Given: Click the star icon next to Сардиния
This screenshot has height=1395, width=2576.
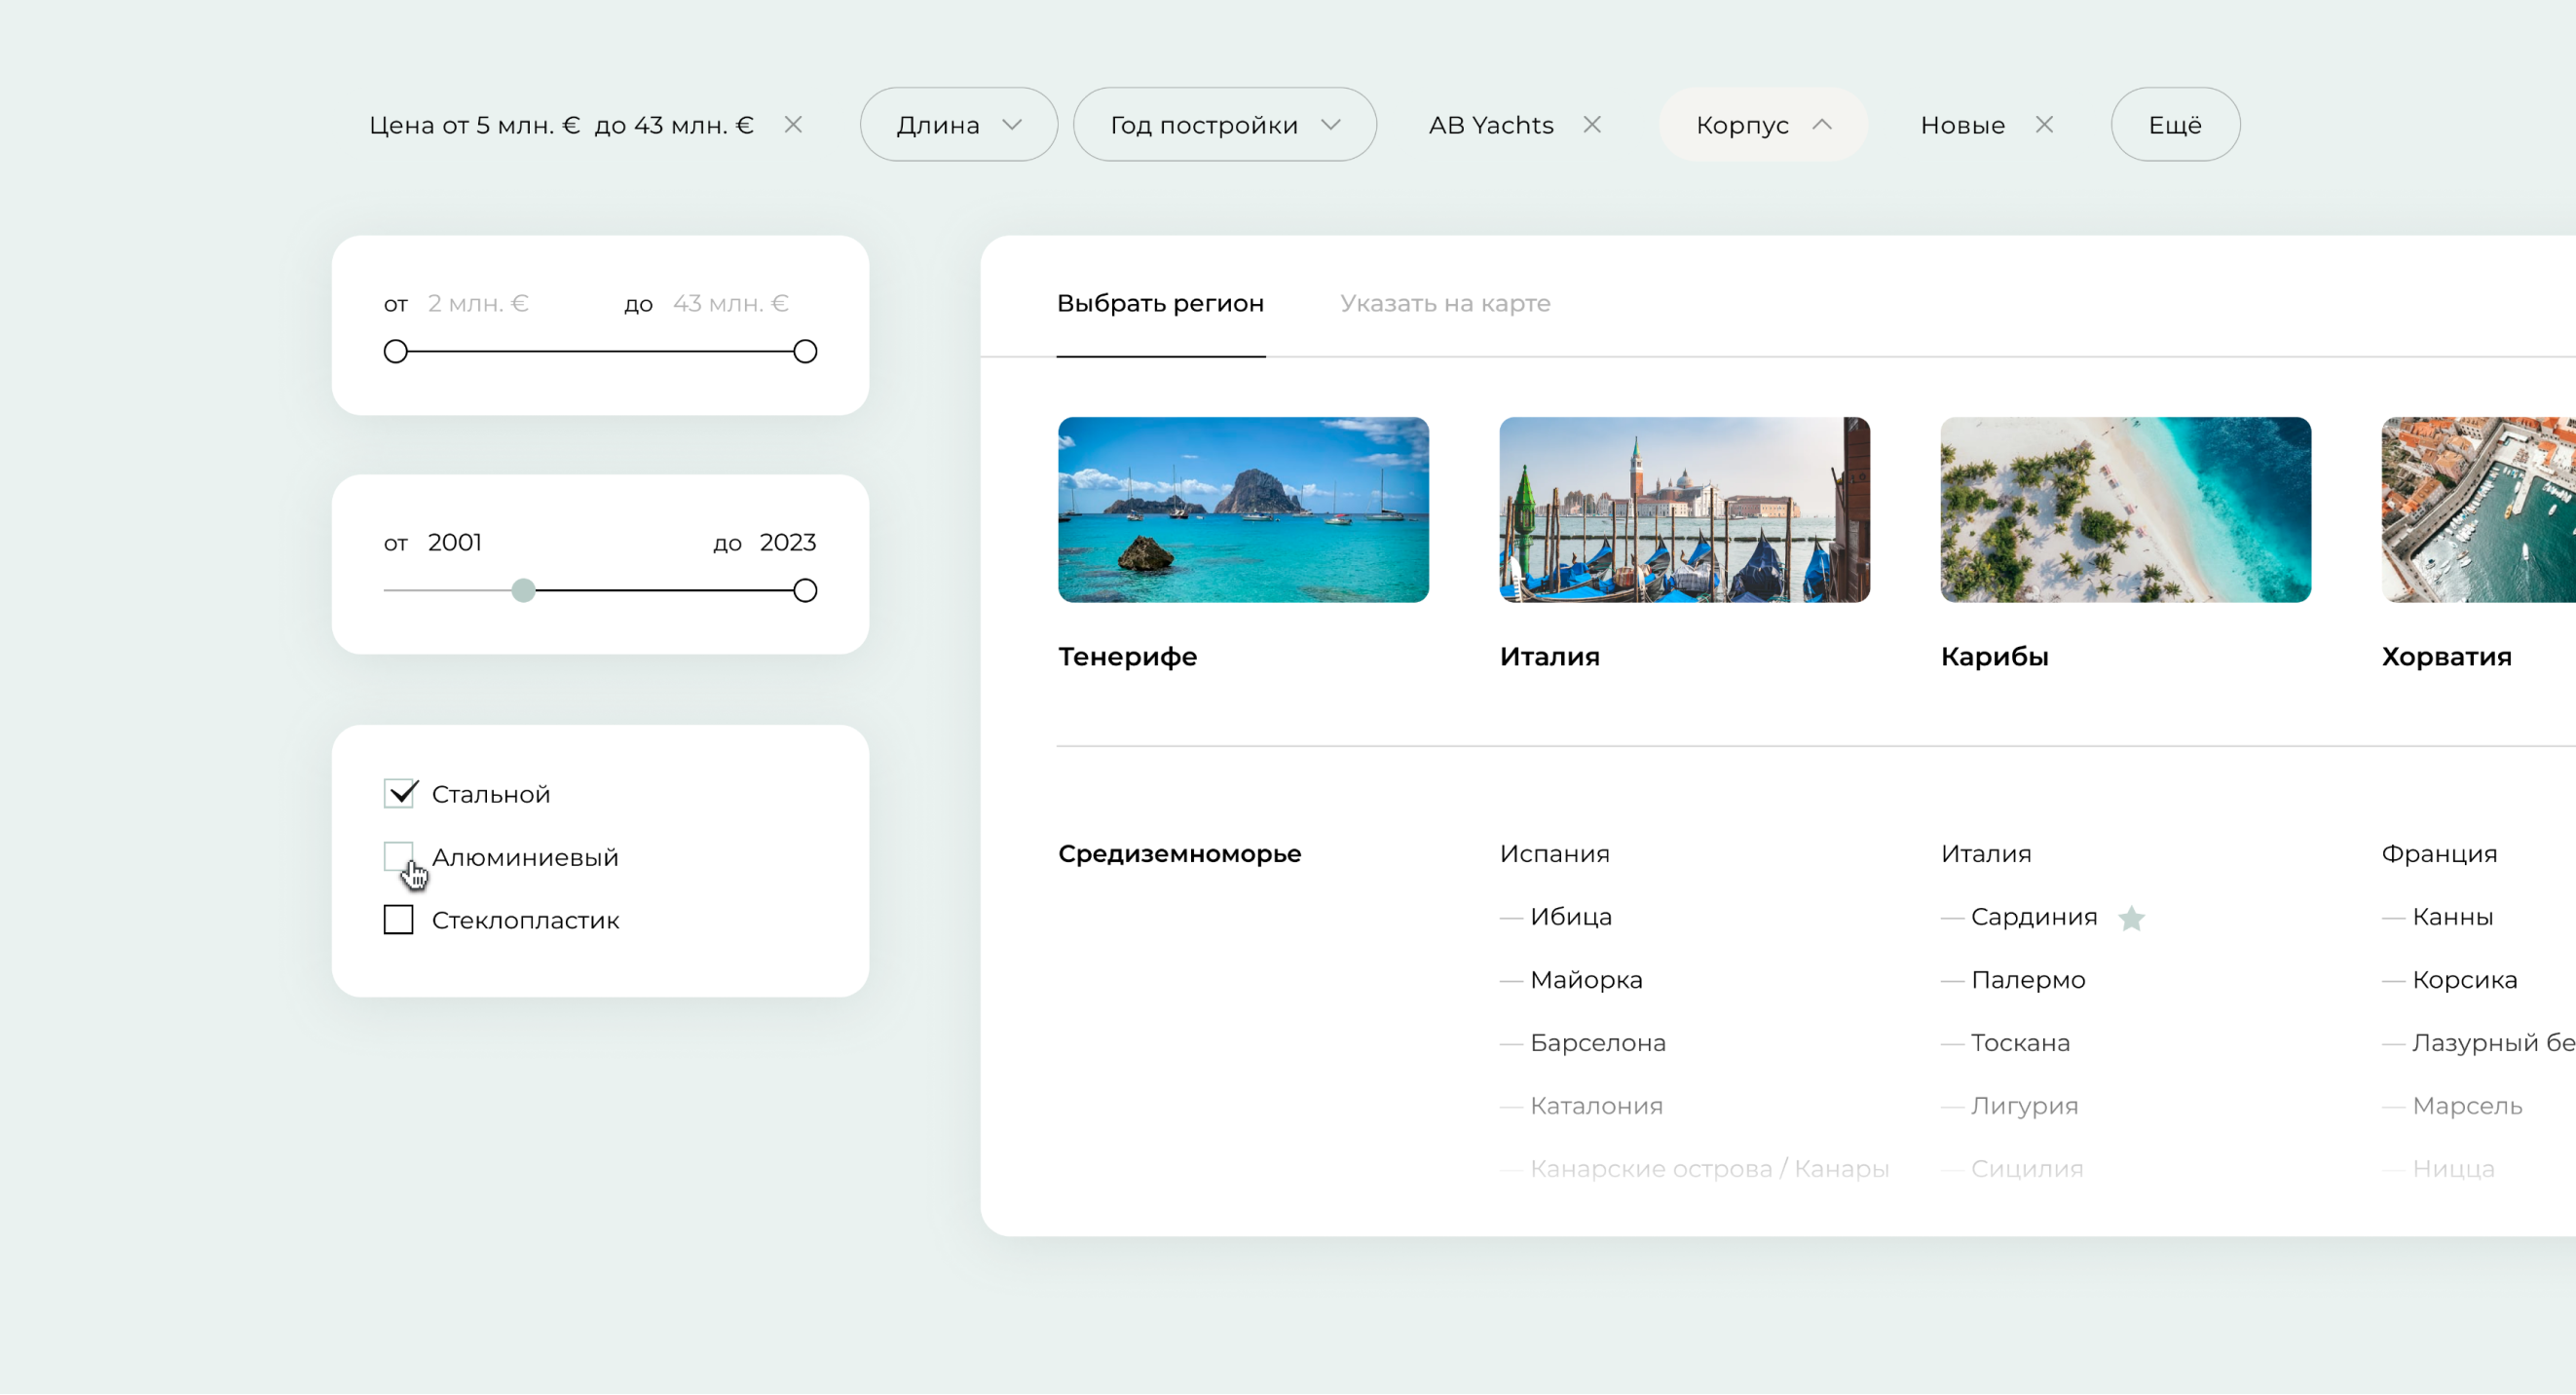Looking at the screenshot, I should coord(2131,918).
